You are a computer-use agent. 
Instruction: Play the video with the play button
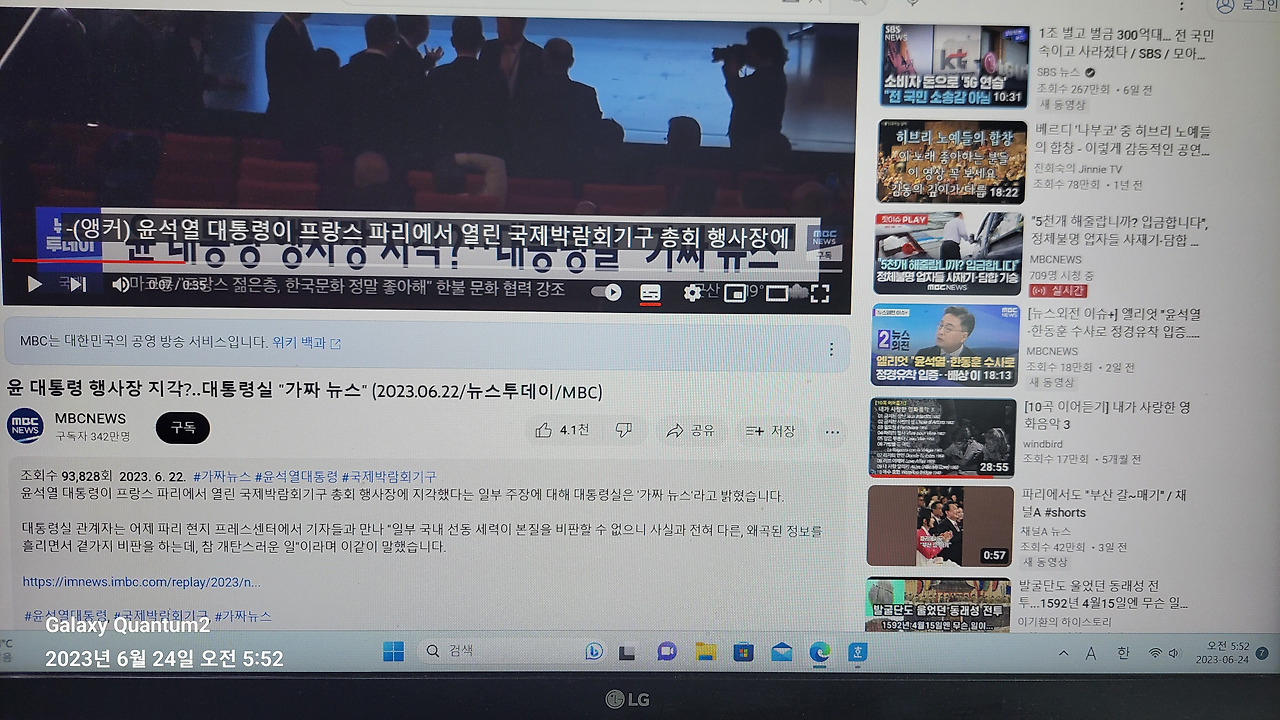coord(34,285)
